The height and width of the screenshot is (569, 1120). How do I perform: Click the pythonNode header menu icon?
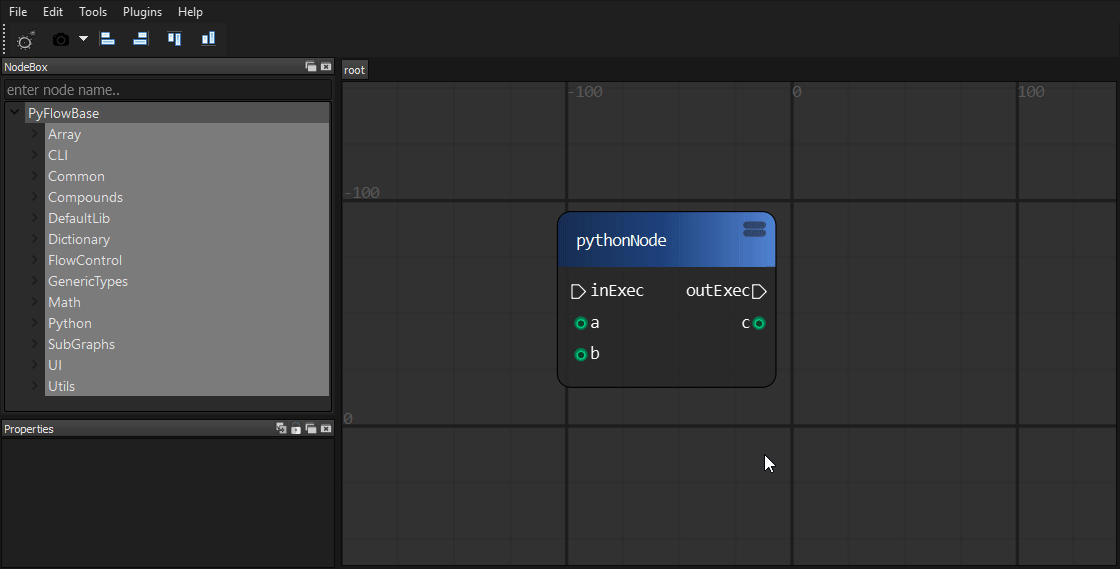click(x=754, y=228)
